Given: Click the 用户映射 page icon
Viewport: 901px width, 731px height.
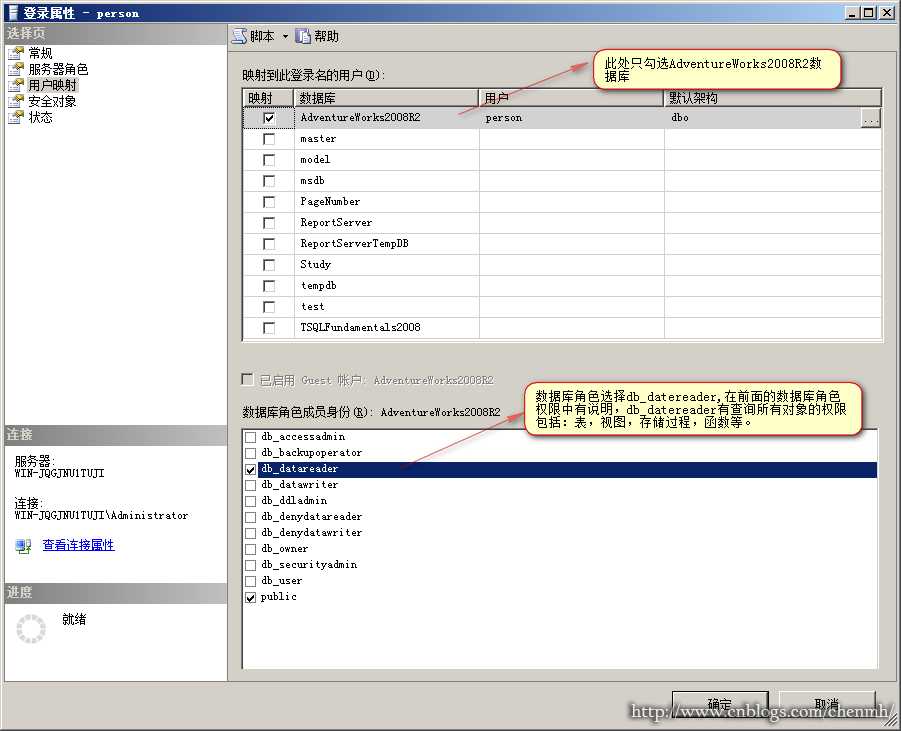Looking at the screenshot, I should pyautogui.click(x=16, y=86).
